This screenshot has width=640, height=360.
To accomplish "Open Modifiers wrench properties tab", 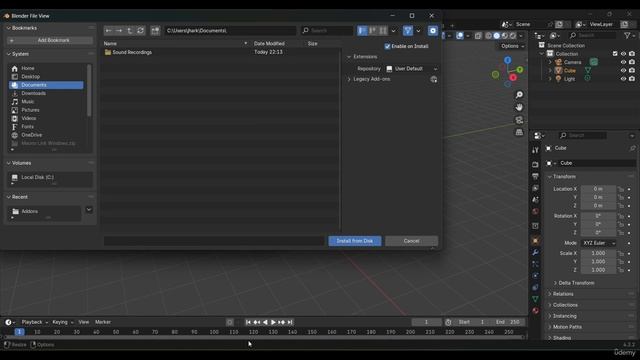I will pyautogui.click(x=535, y=252).
